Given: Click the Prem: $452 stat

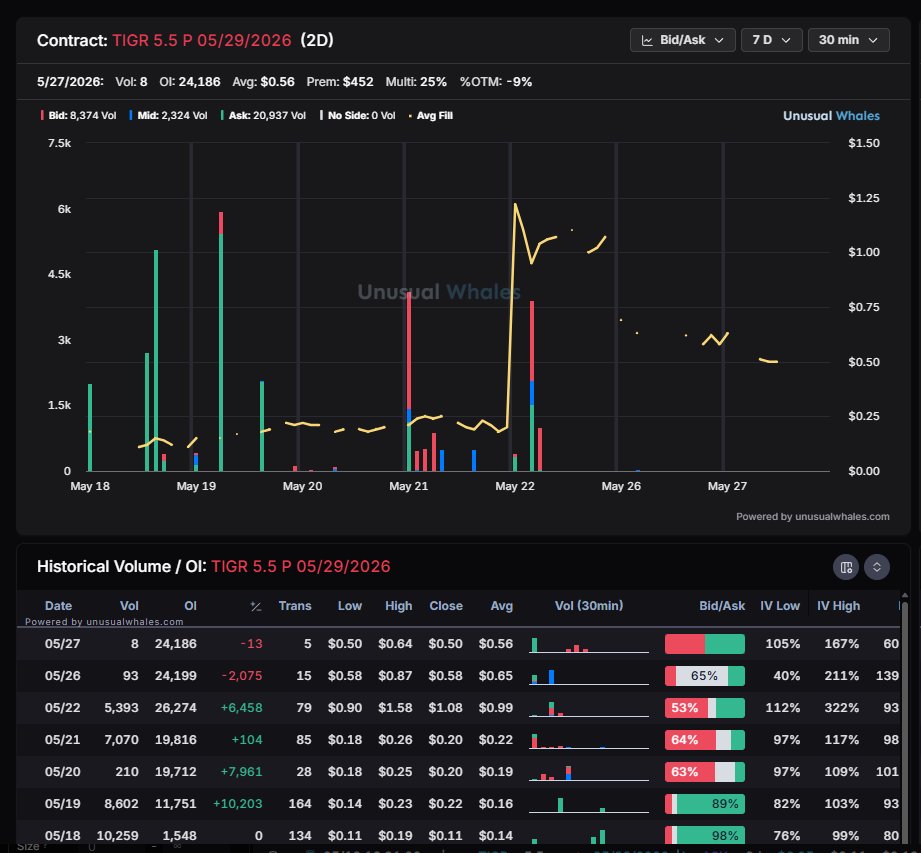Looking at the screenshot, I should [340, 82].
